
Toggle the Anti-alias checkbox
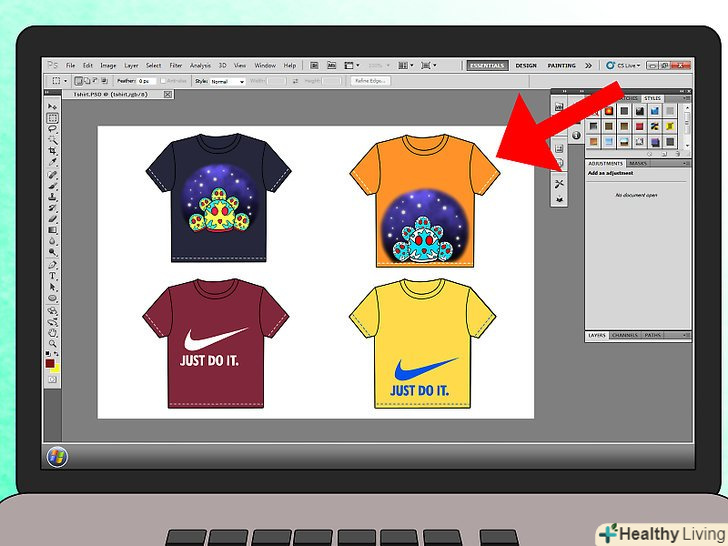tap(161, 81)
